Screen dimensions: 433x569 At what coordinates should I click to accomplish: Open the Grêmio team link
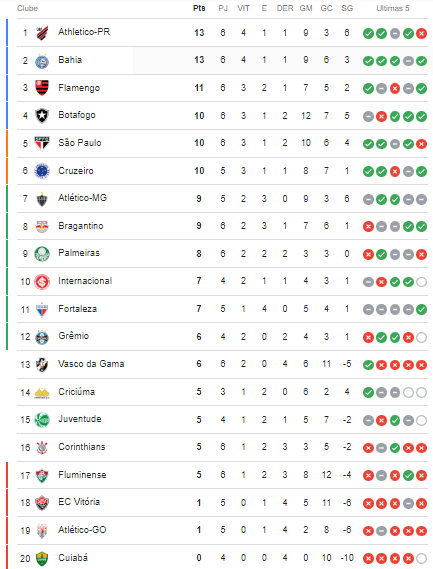point(74,336)
